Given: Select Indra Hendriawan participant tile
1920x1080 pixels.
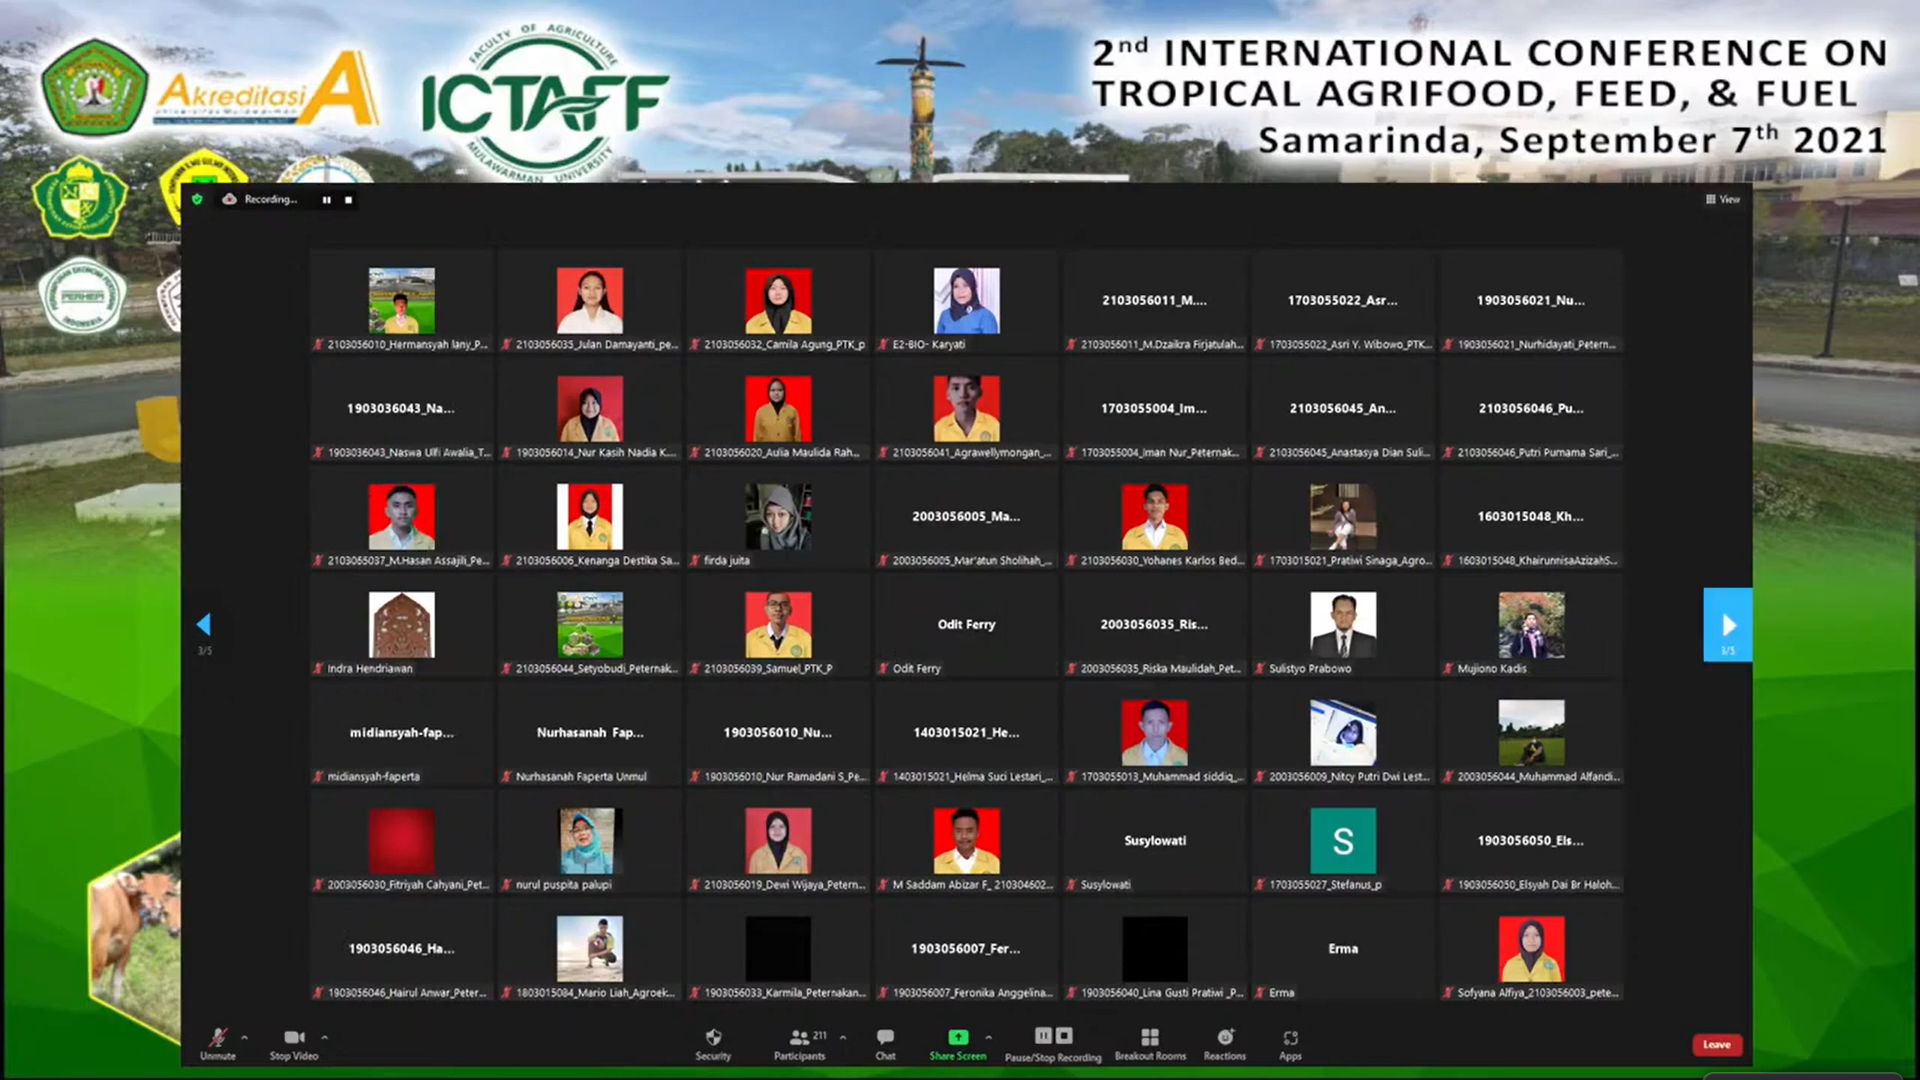Looking at the screenshot, I should (402, 625).
